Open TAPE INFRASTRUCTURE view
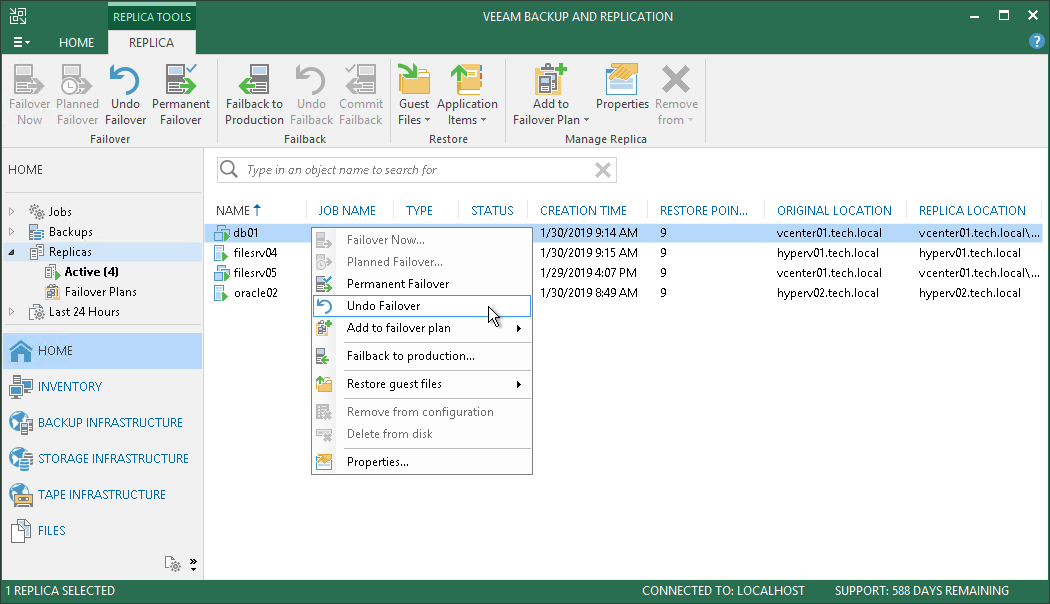 pyautogui.click(x=102, y=495)
